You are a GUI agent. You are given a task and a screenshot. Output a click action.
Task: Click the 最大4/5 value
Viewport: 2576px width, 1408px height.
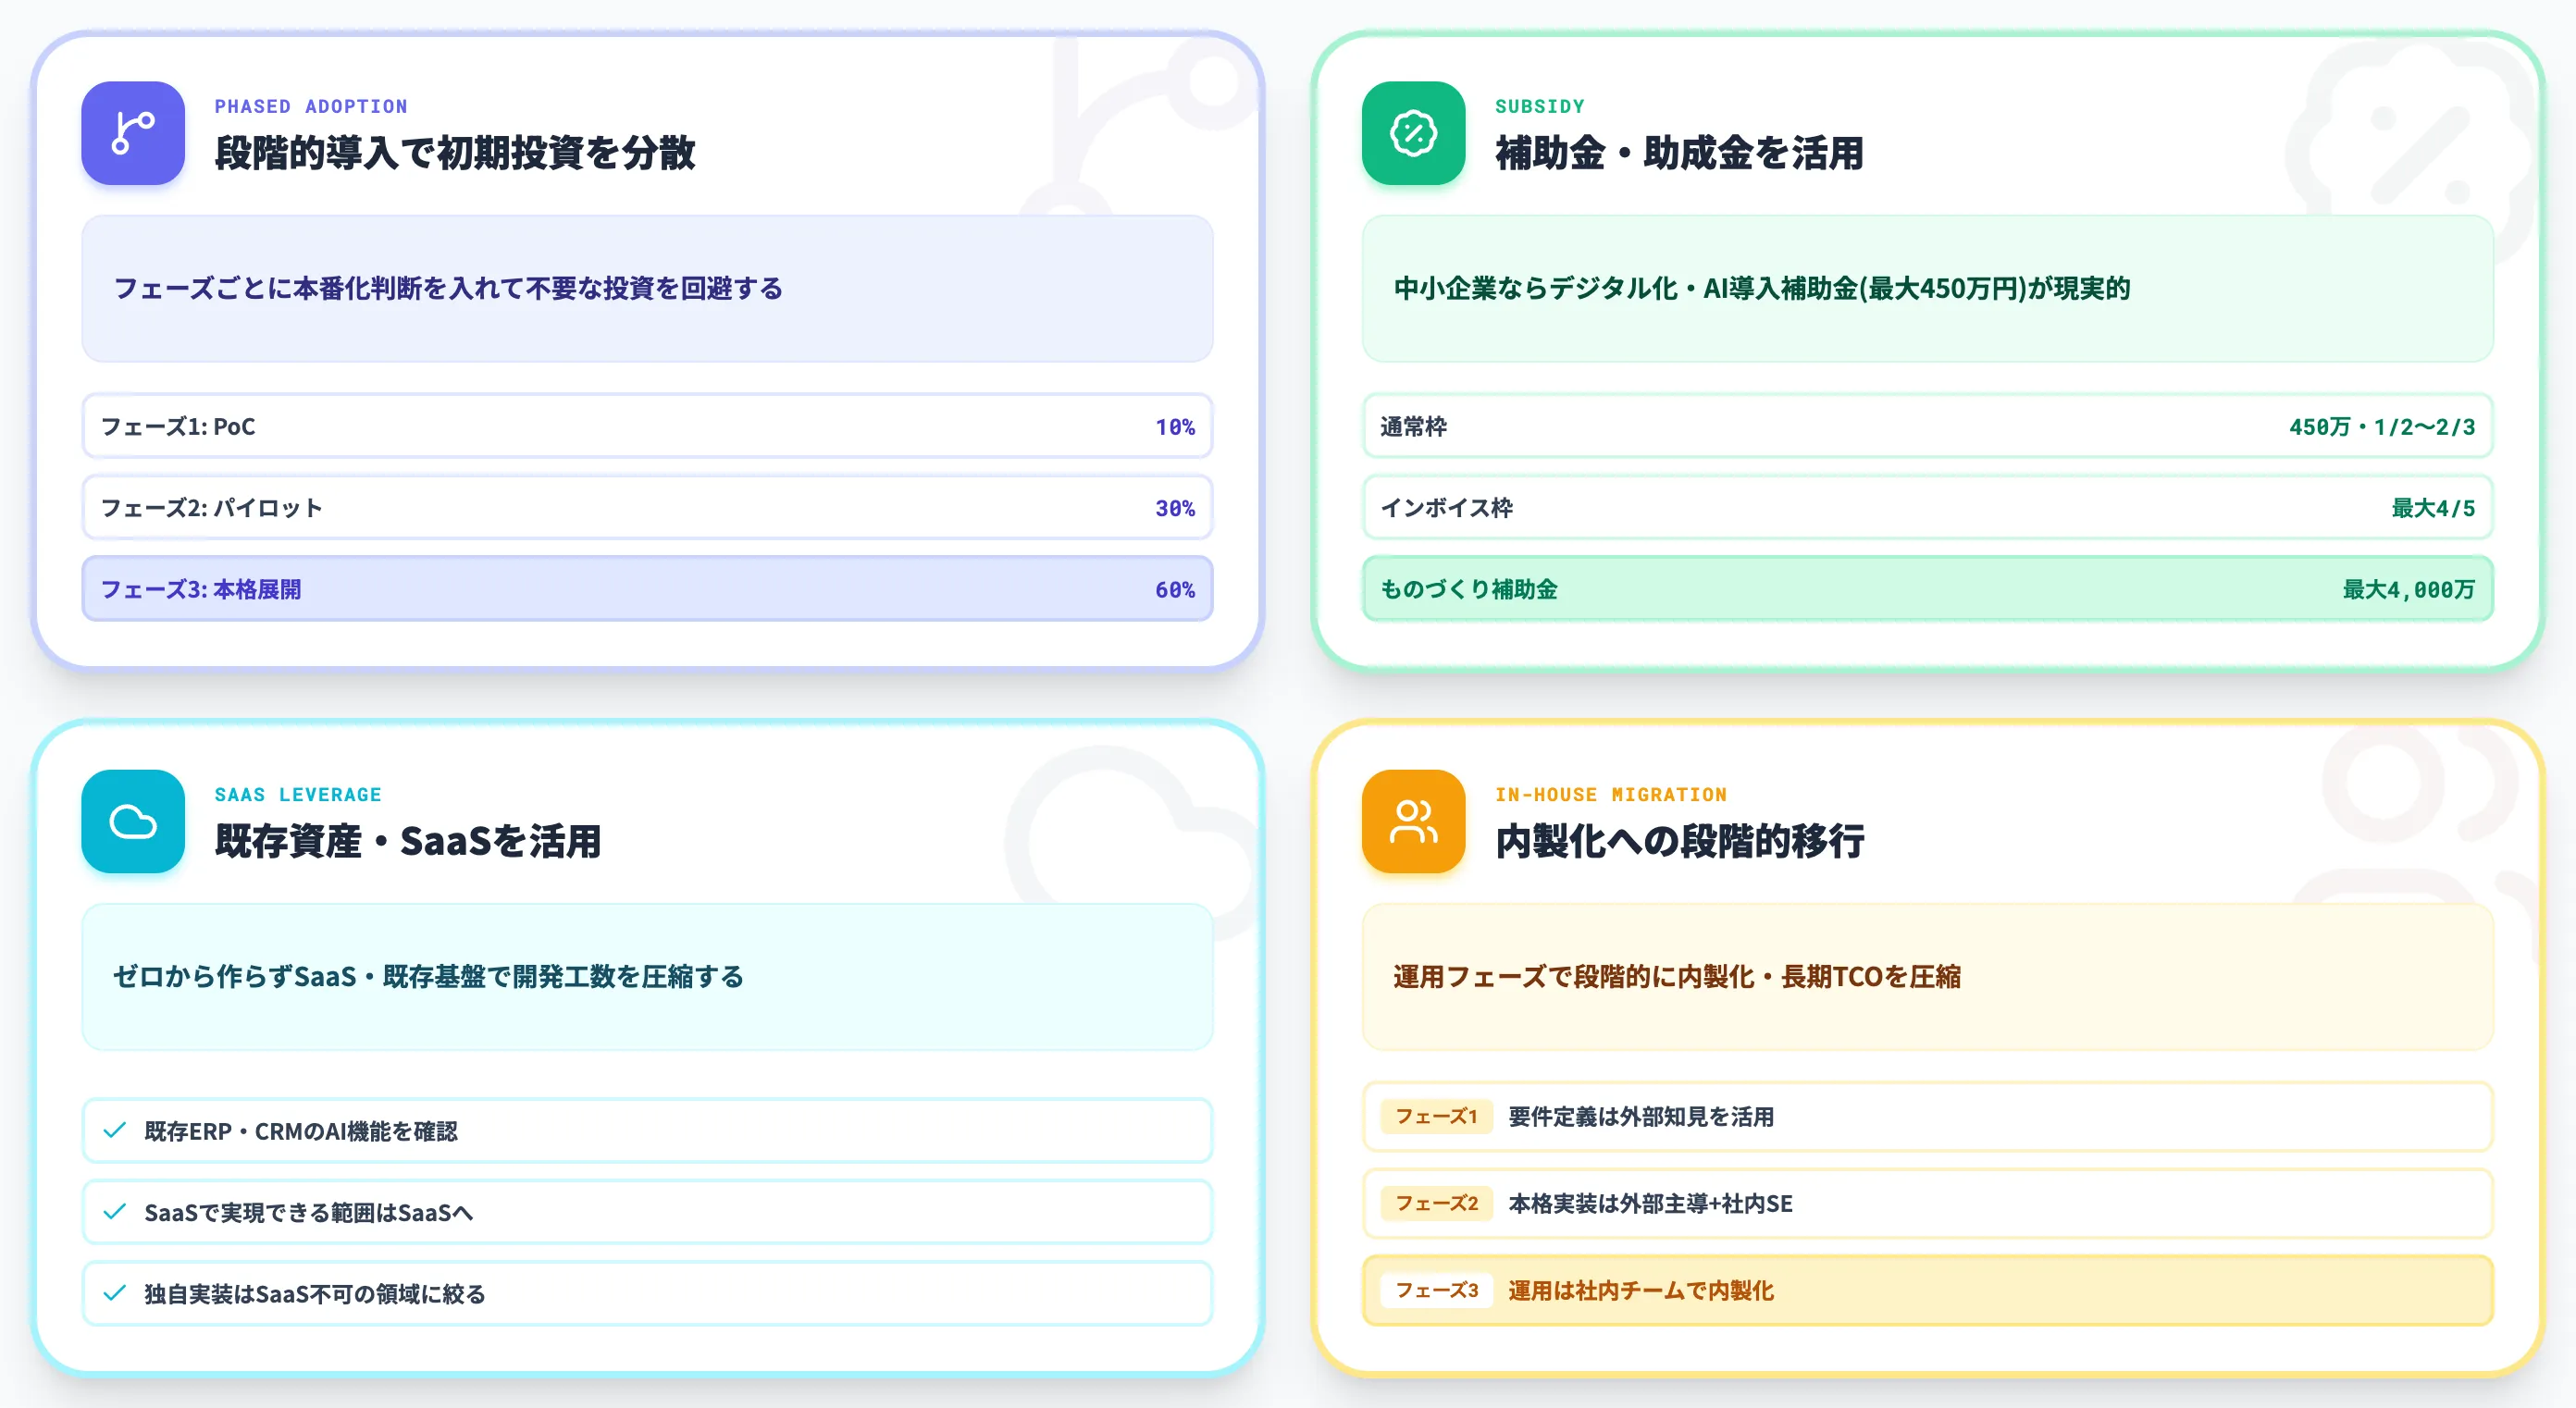click(2433, 508)
